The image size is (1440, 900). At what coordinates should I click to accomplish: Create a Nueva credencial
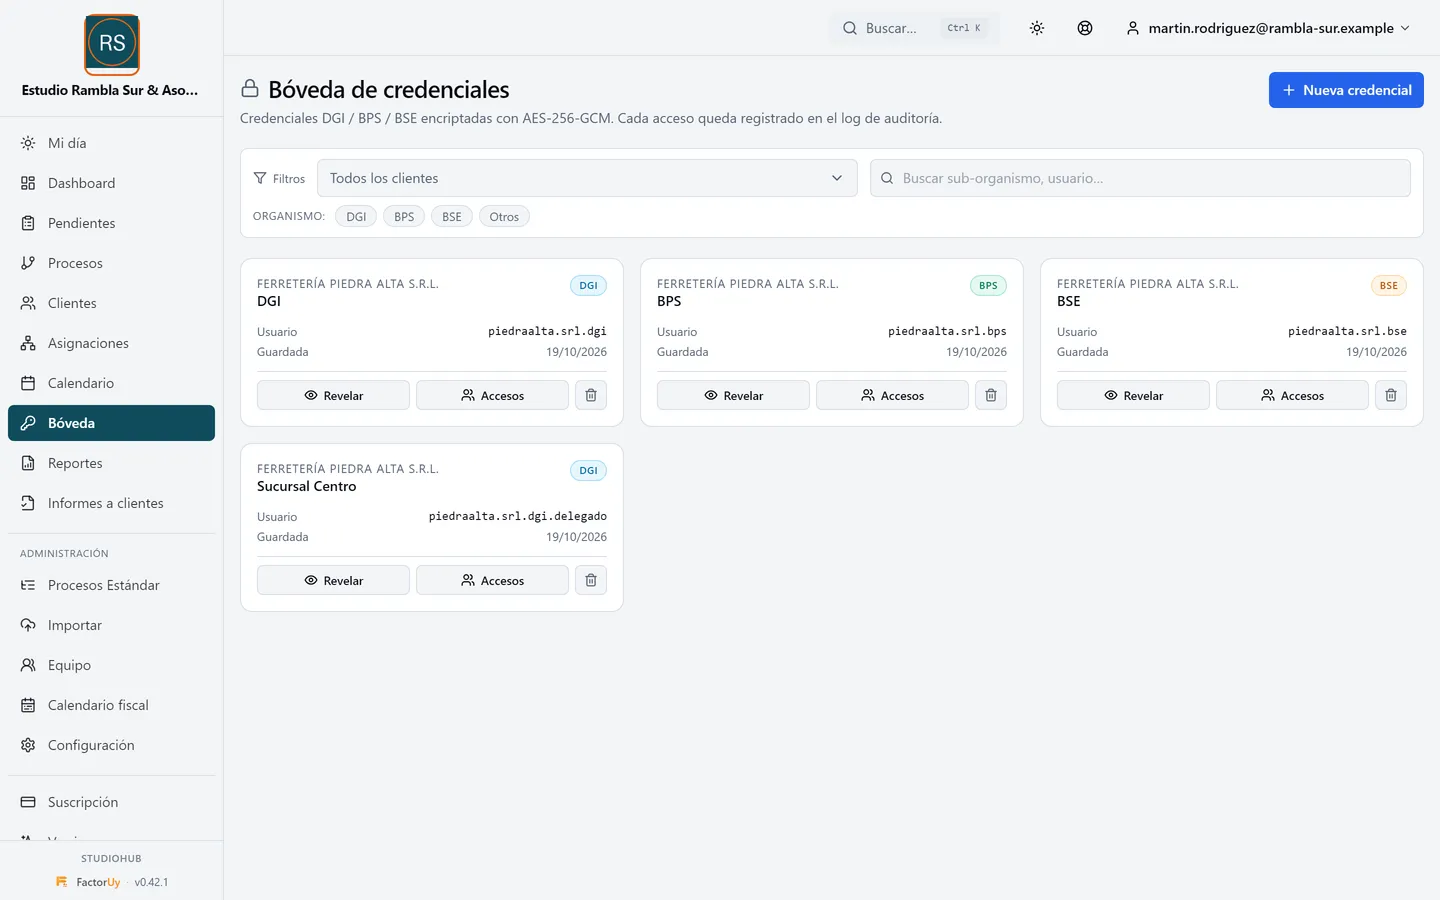click(x=1346, y=90)
